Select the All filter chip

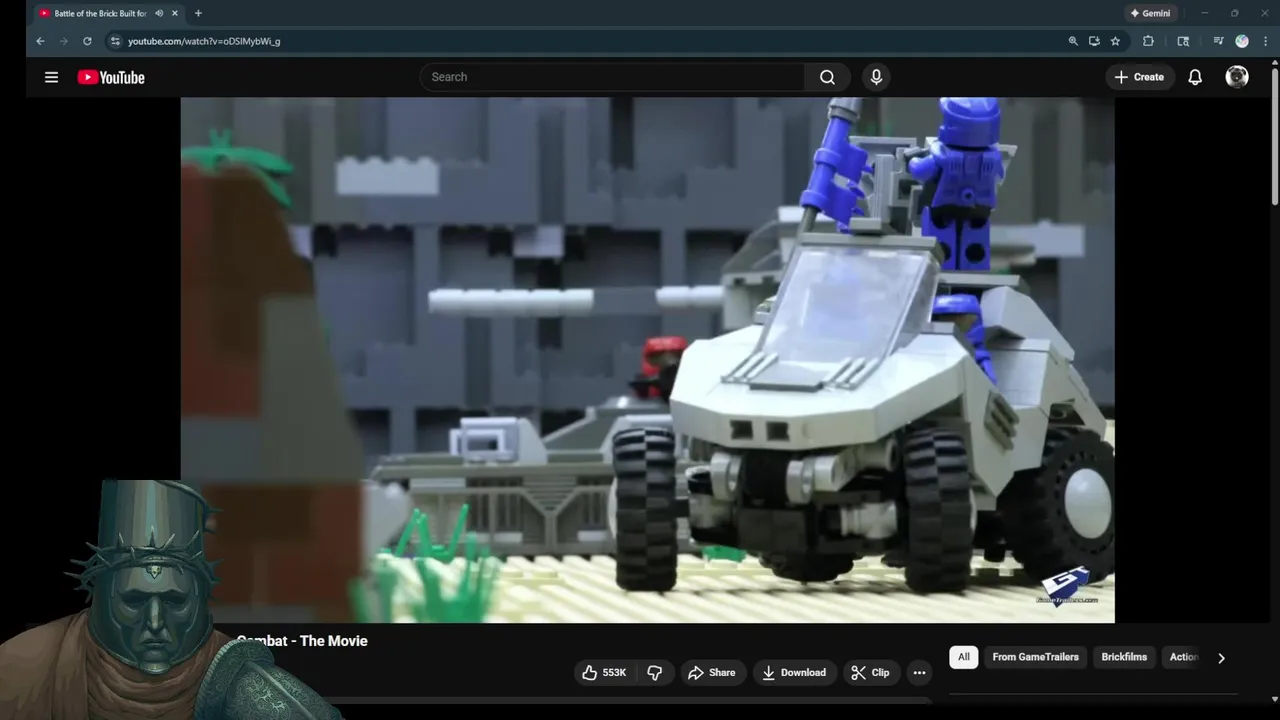pyautogui.click(x=964, y=657)
